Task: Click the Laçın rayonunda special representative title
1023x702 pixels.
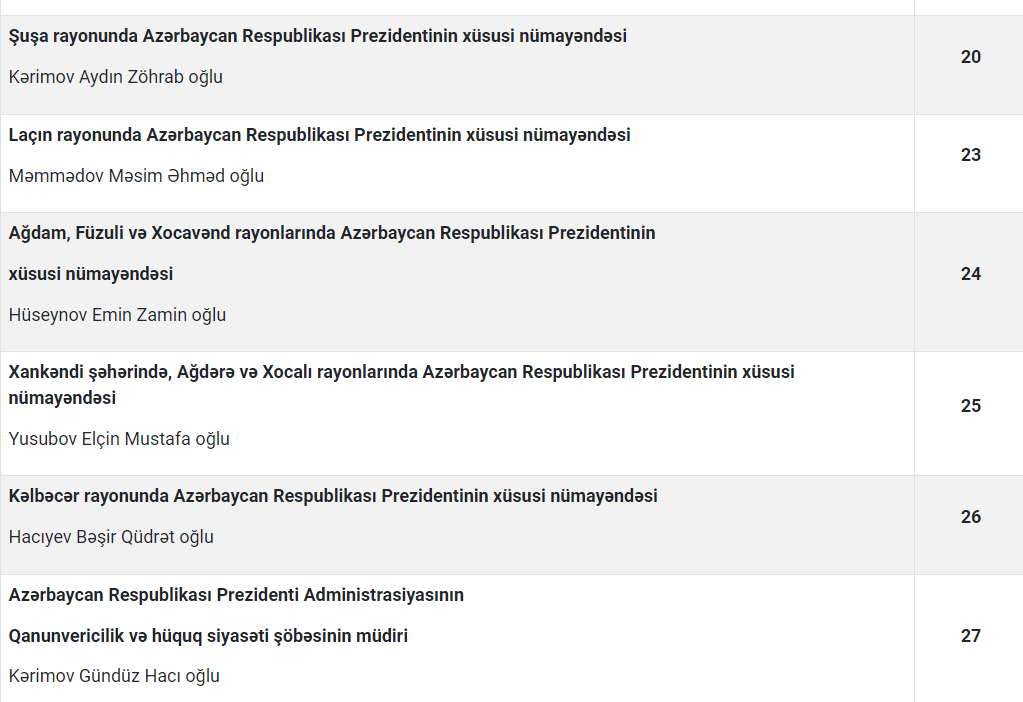Action: 320,135
